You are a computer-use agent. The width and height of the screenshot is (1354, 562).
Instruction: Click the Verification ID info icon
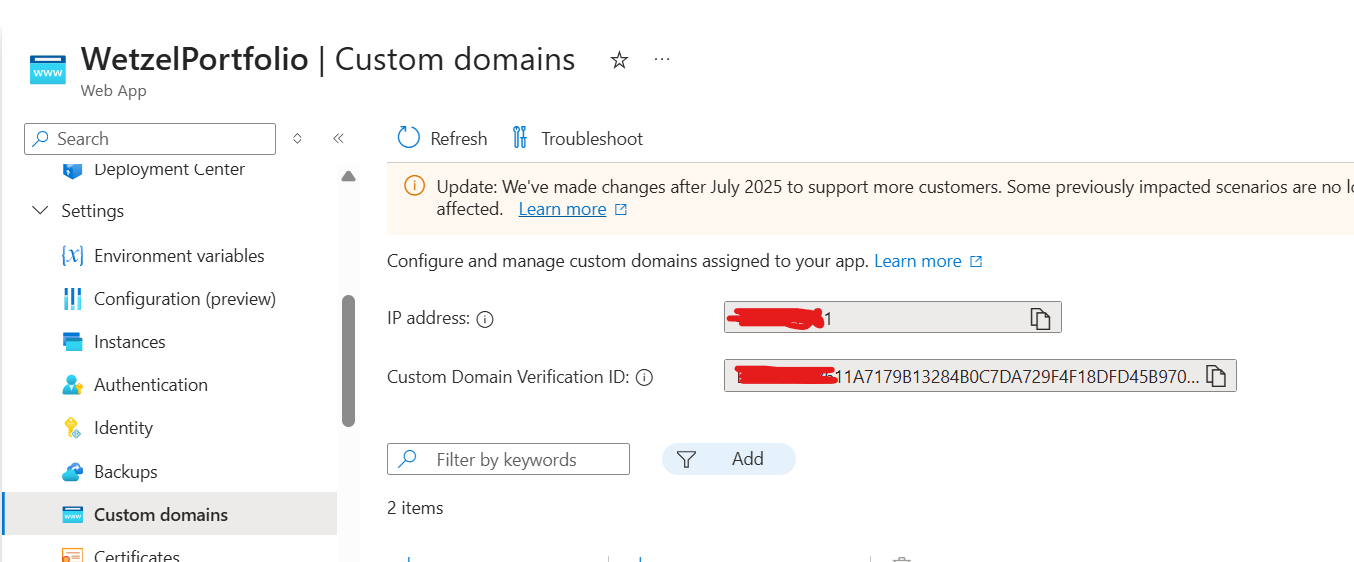[645, 378]
